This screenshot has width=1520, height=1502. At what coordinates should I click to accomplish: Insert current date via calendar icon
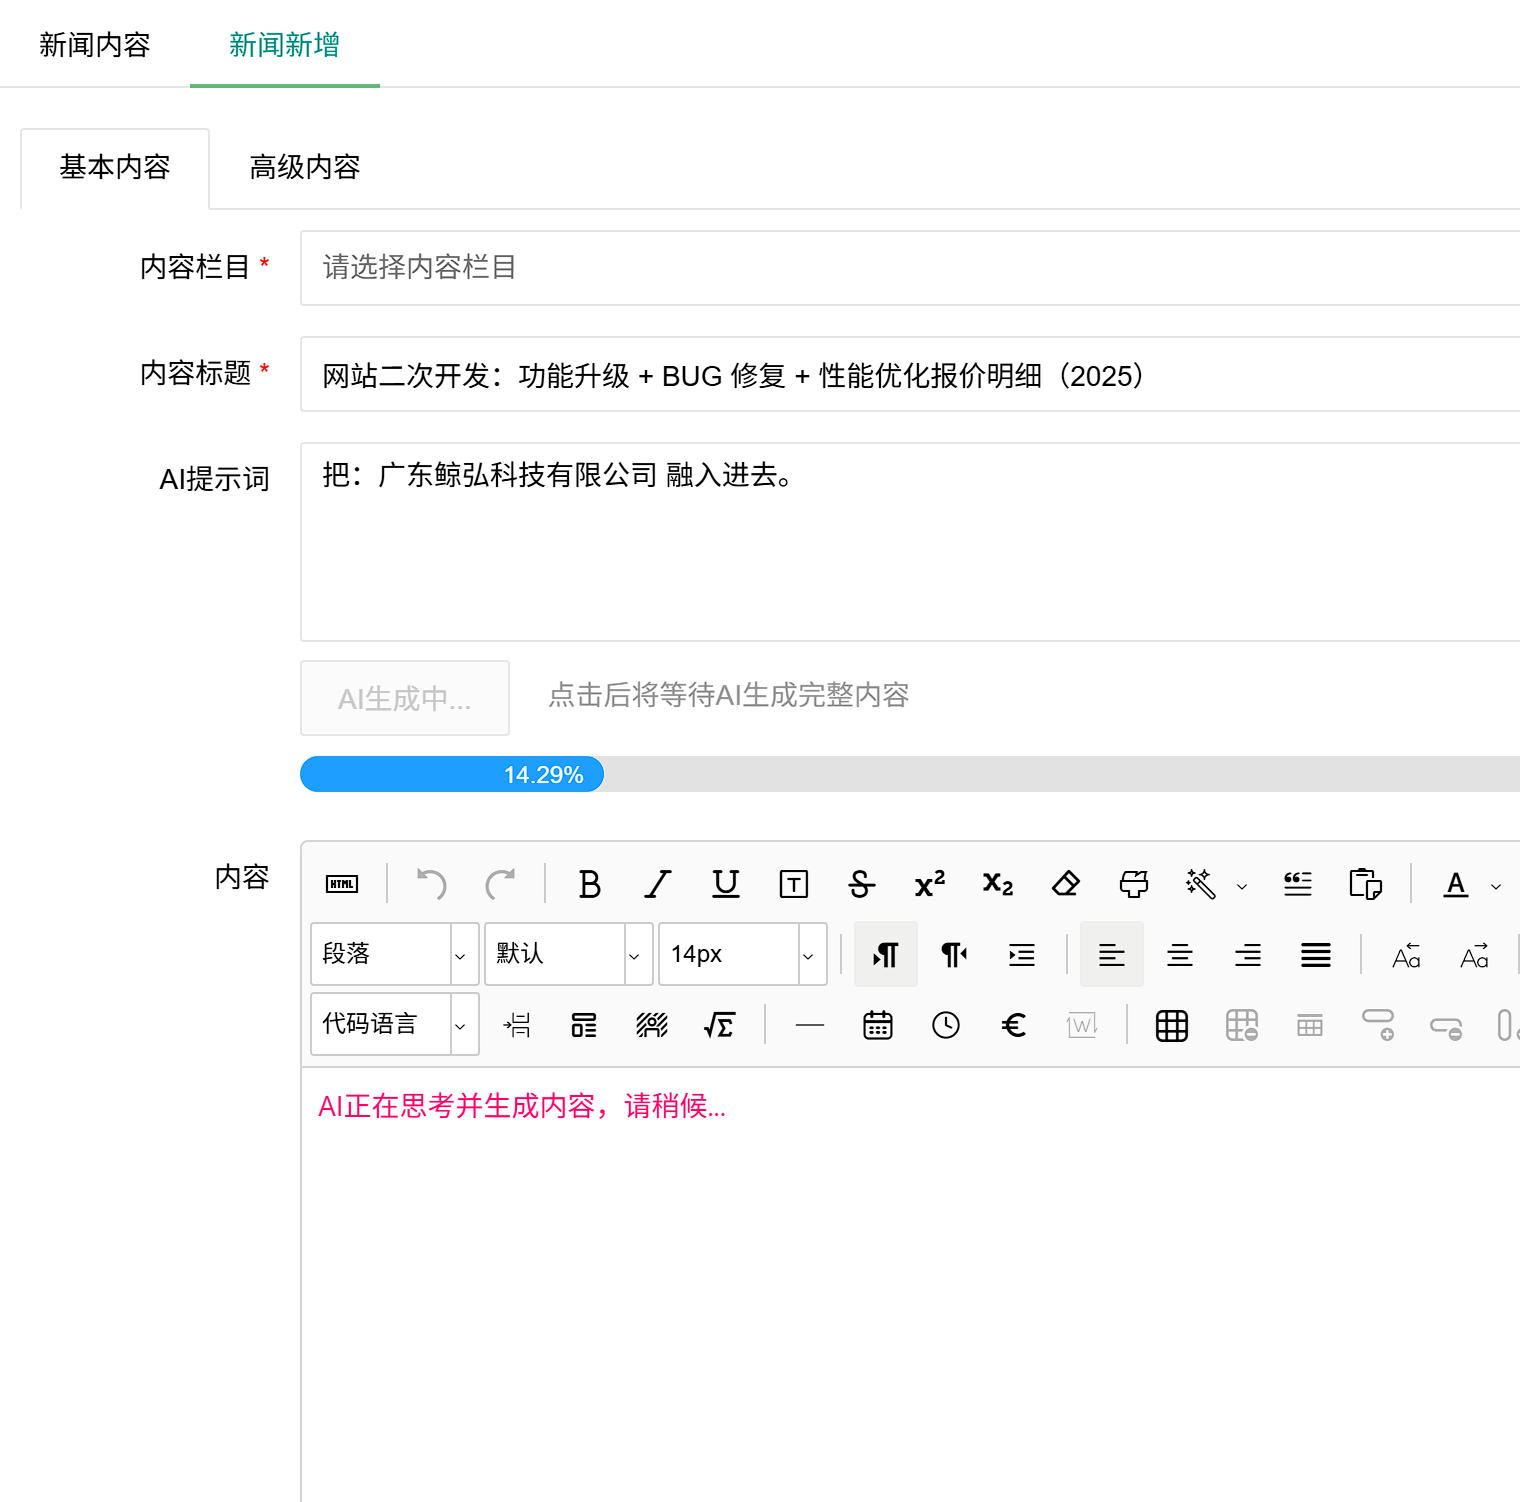click(x=877, y=1025)
